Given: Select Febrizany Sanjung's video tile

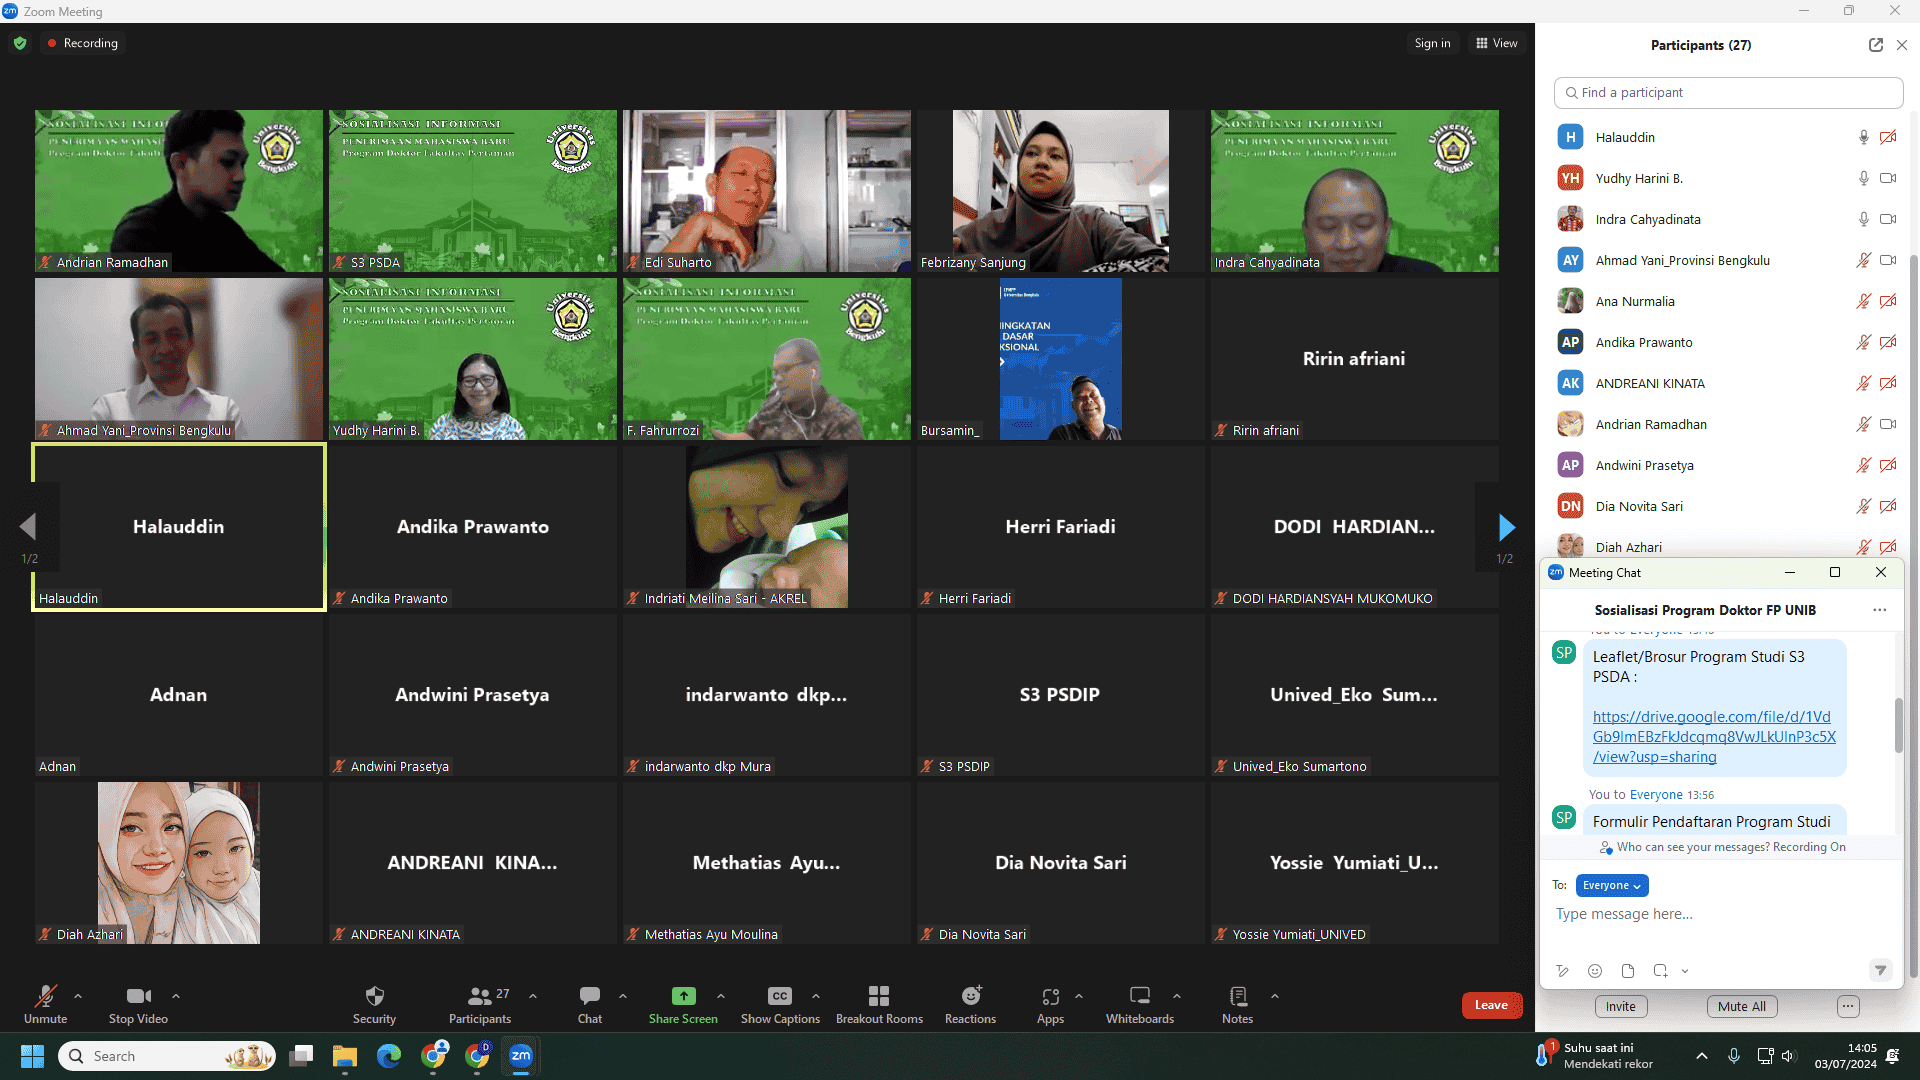Looking at the screenshot, I should pyautogui.click(x=1061, y=191).
